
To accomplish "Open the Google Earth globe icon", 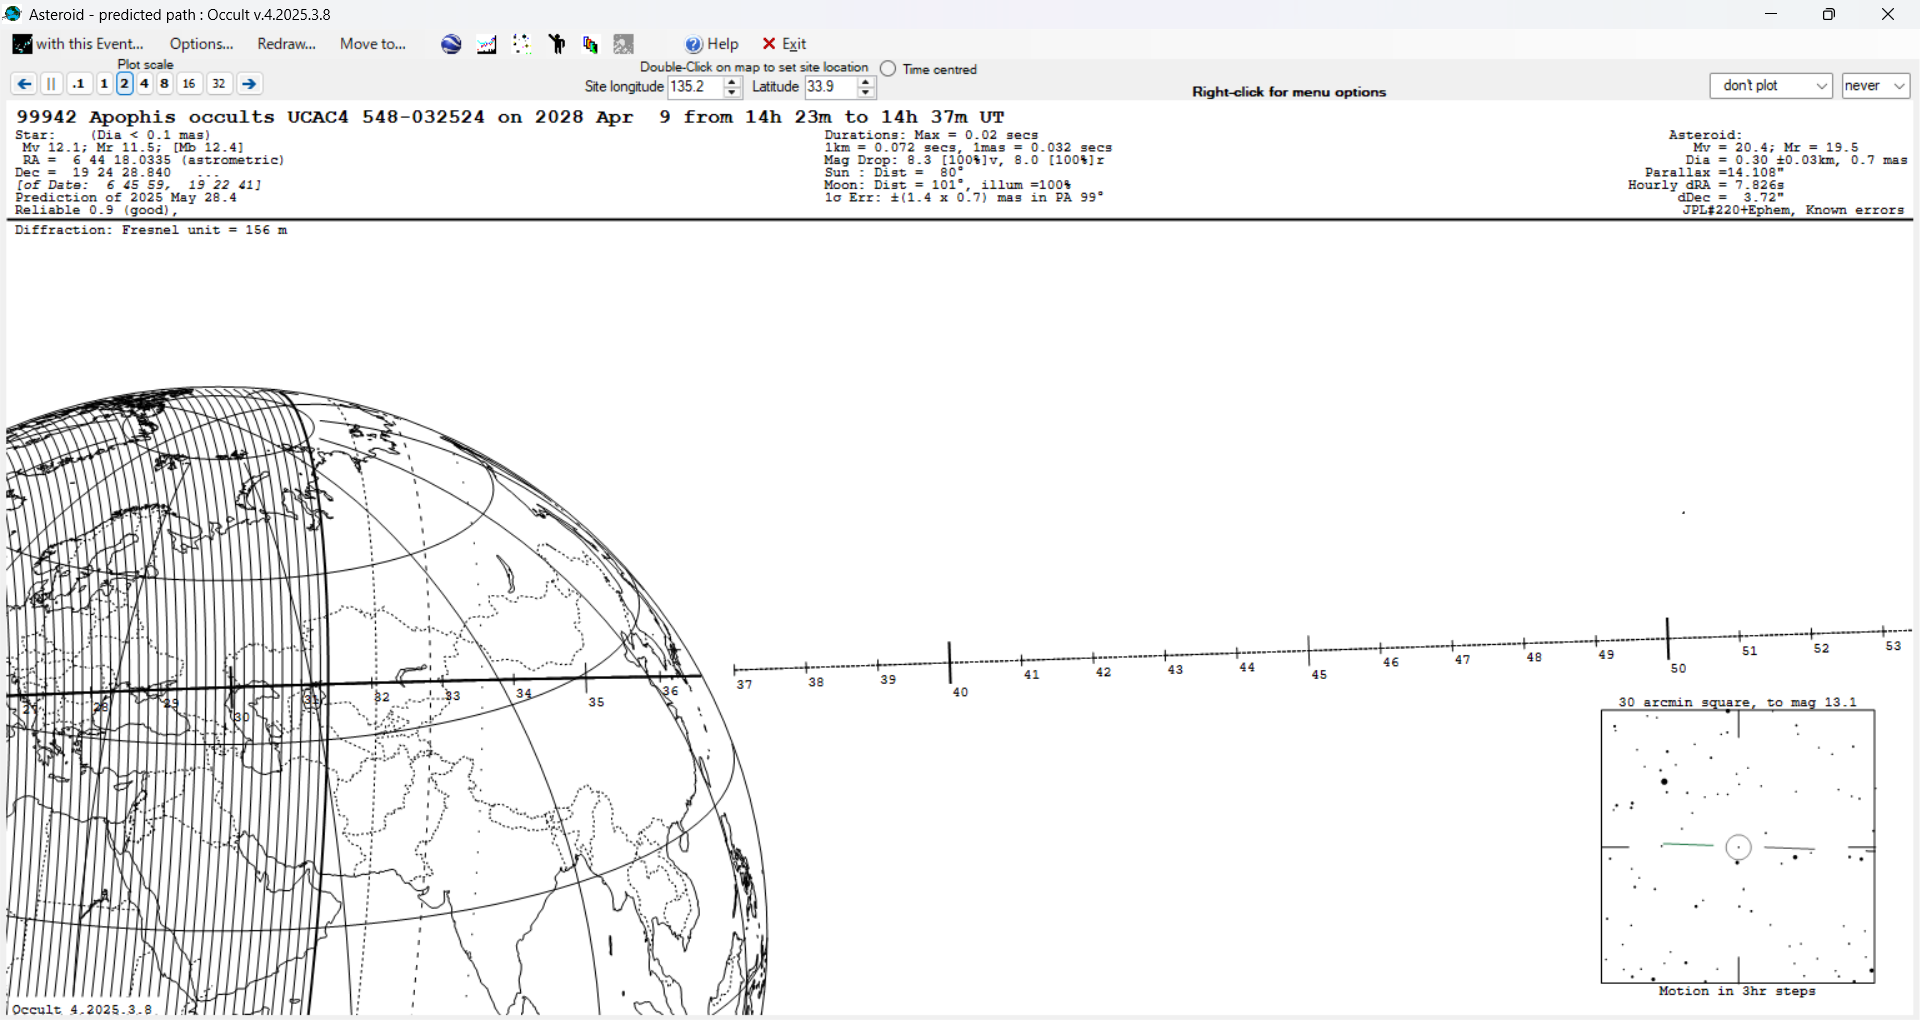I will click(x=451, y=44).
